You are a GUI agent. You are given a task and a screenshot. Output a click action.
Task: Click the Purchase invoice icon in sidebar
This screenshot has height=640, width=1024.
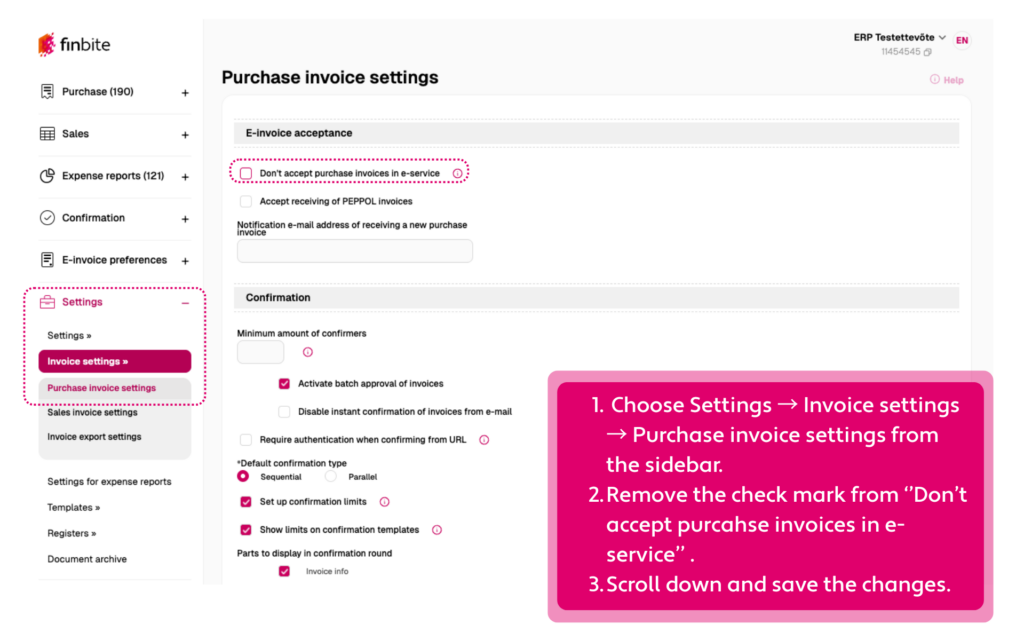(47, 92)
